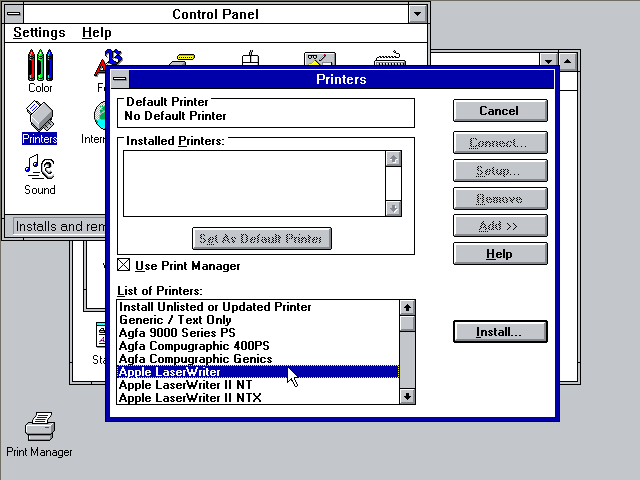Select Agfa Compugraphic 400PS

click(x=258, y=346)
